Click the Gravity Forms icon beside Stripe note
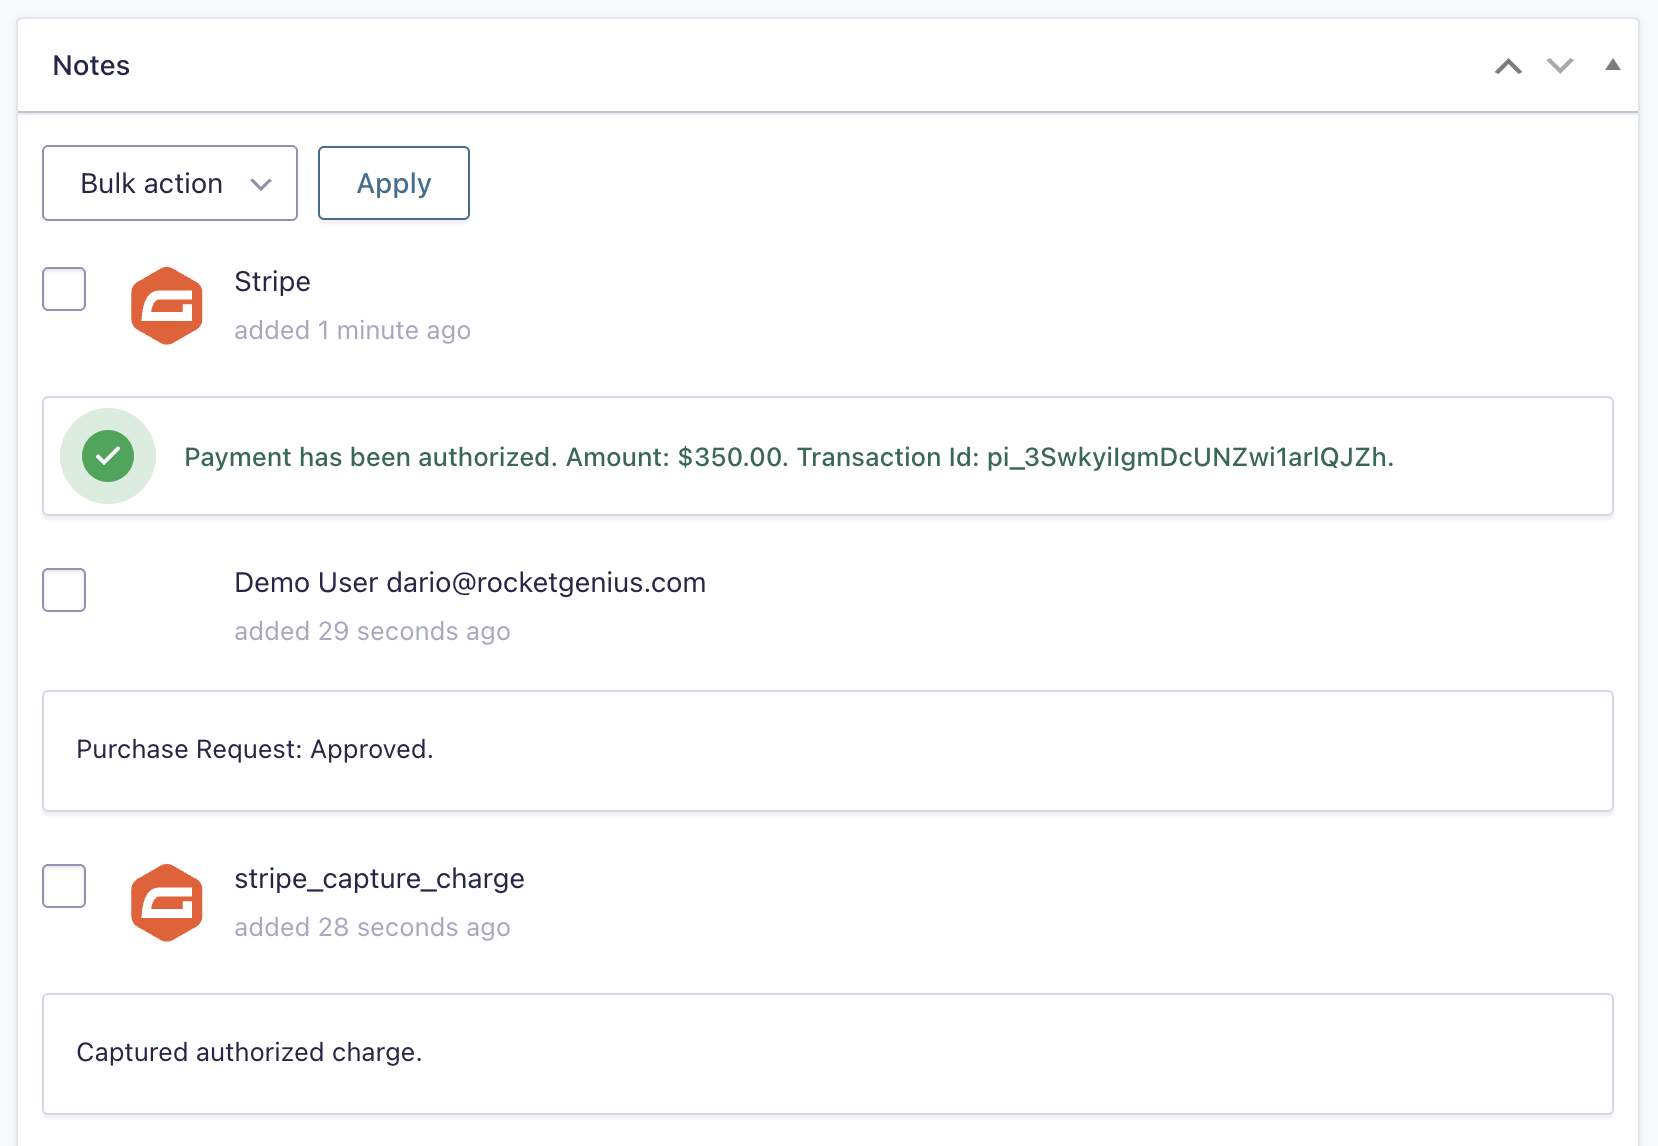1658x1146 pixels. point(167,306)
